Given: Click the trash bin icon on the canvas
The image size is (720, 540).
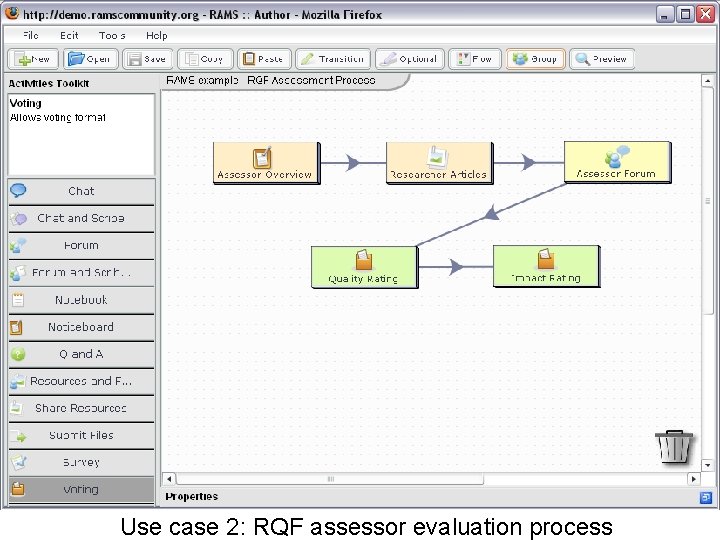Looking at the screenshot, I should [x=674, y=446].
